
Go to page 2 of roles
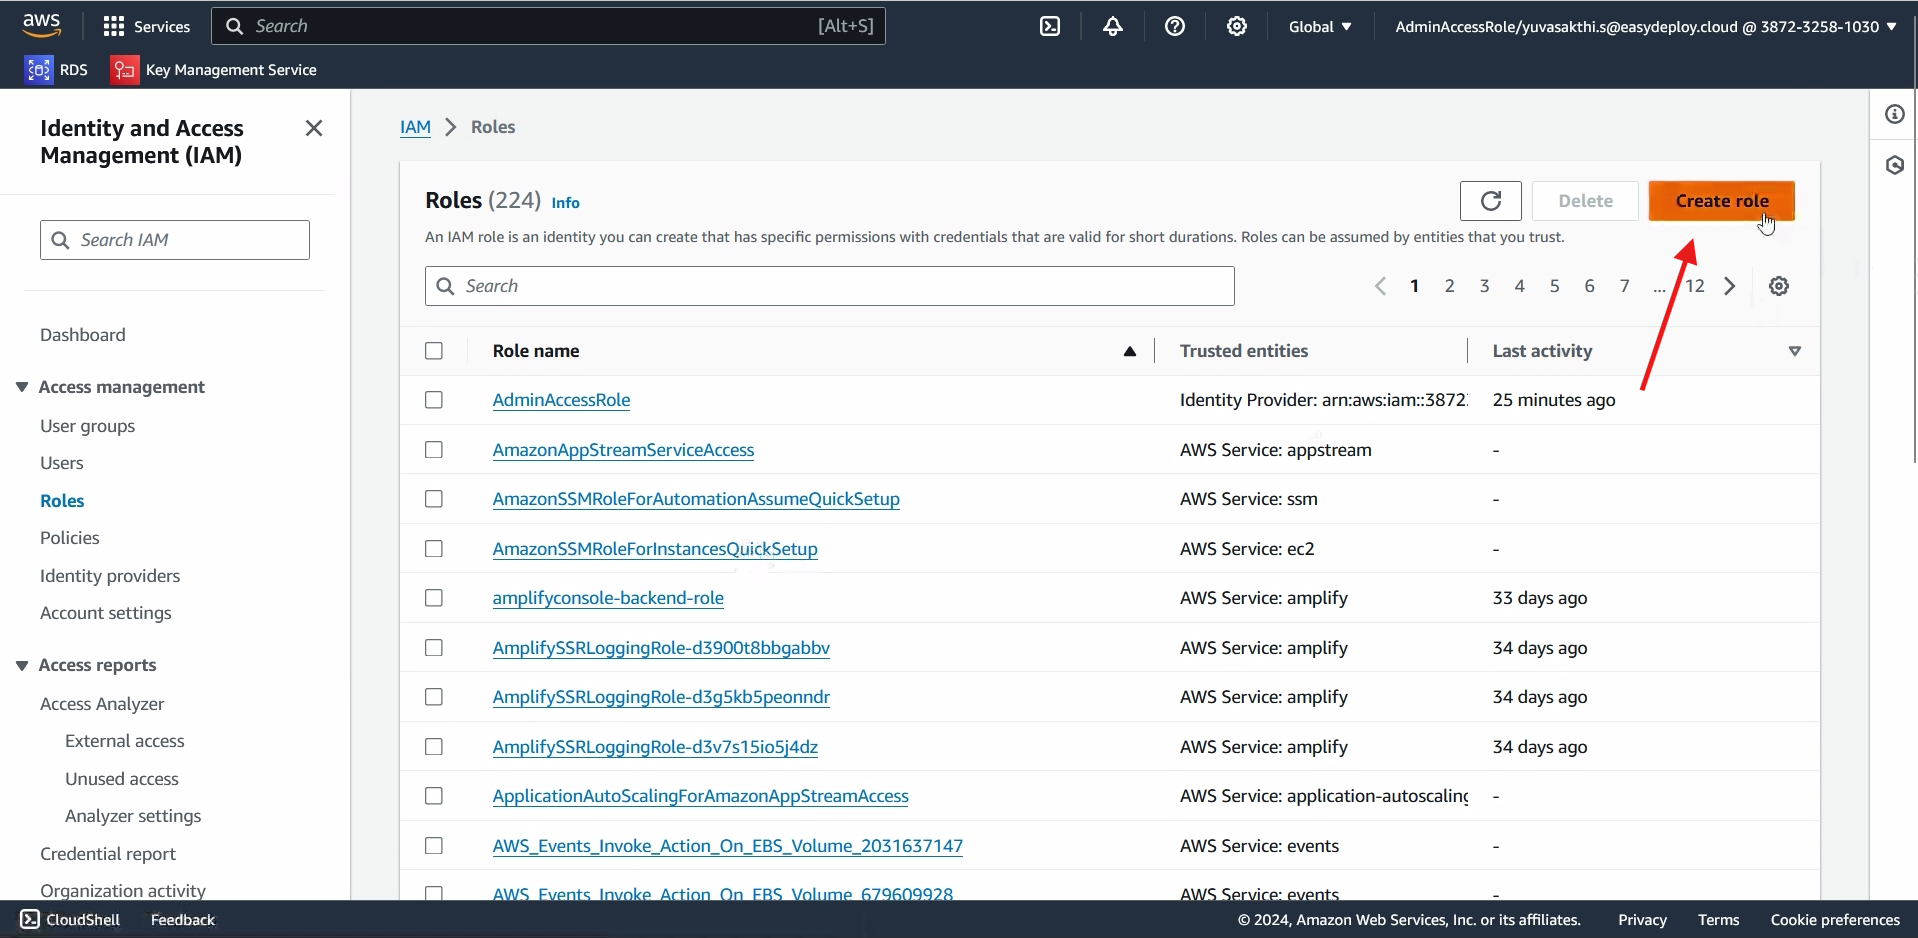click(x=1449, y=286)
